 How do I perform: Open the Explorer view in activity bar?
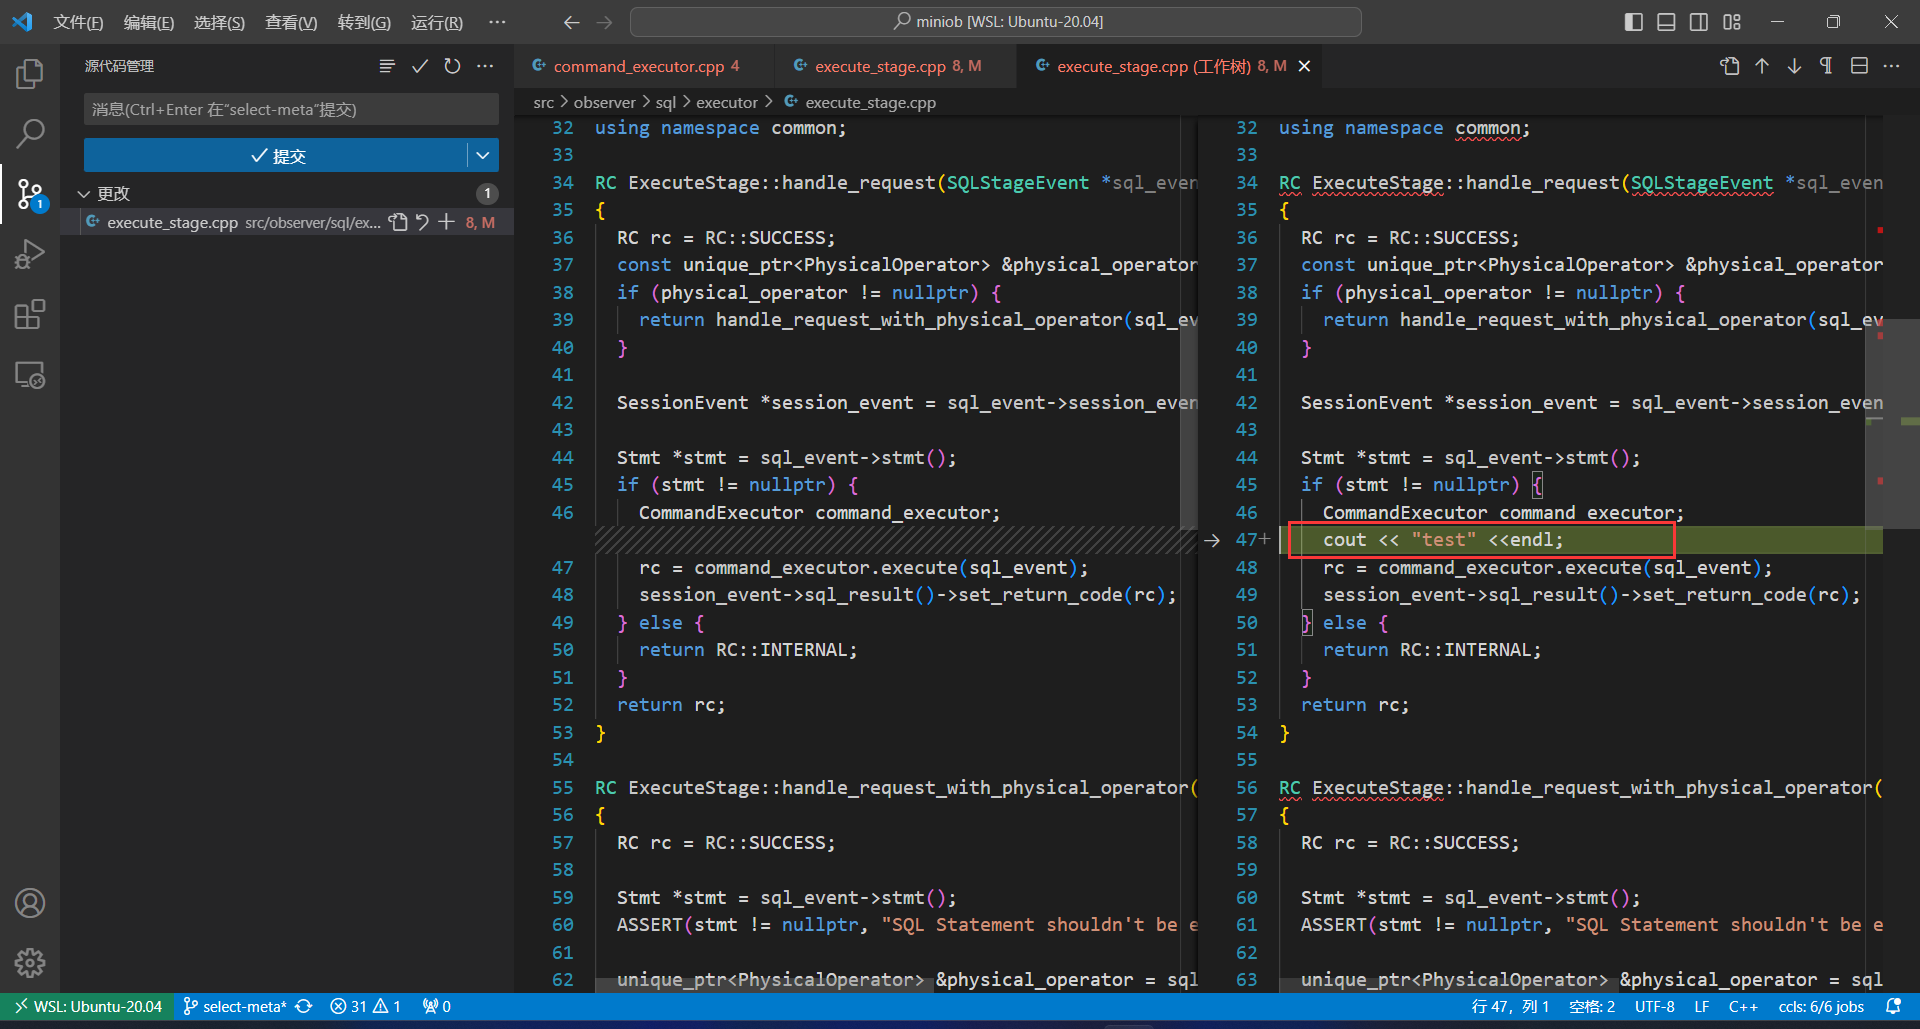tap(30, 73)
